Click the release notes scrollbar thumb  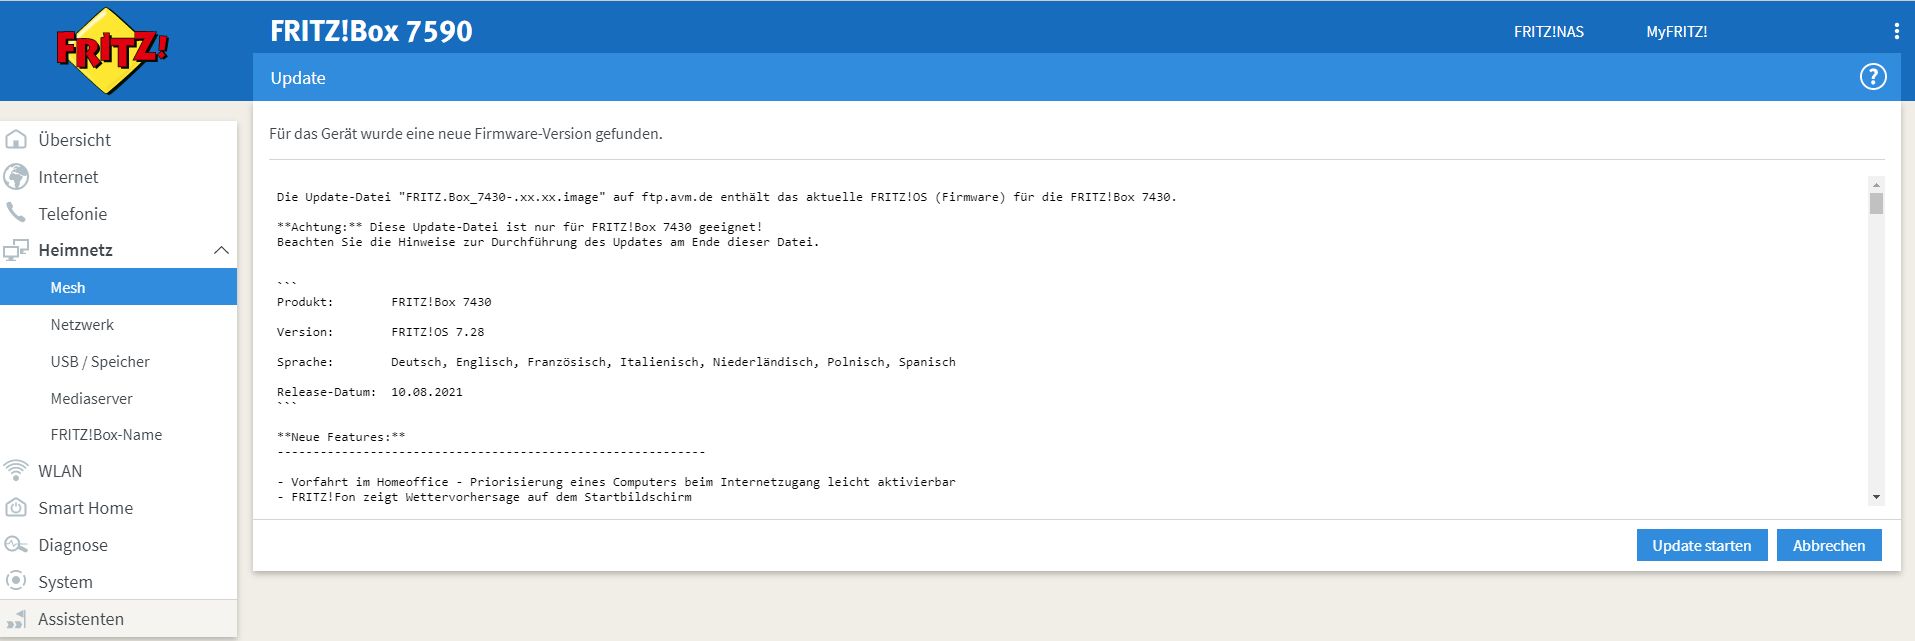click(x=1876, y=204)
